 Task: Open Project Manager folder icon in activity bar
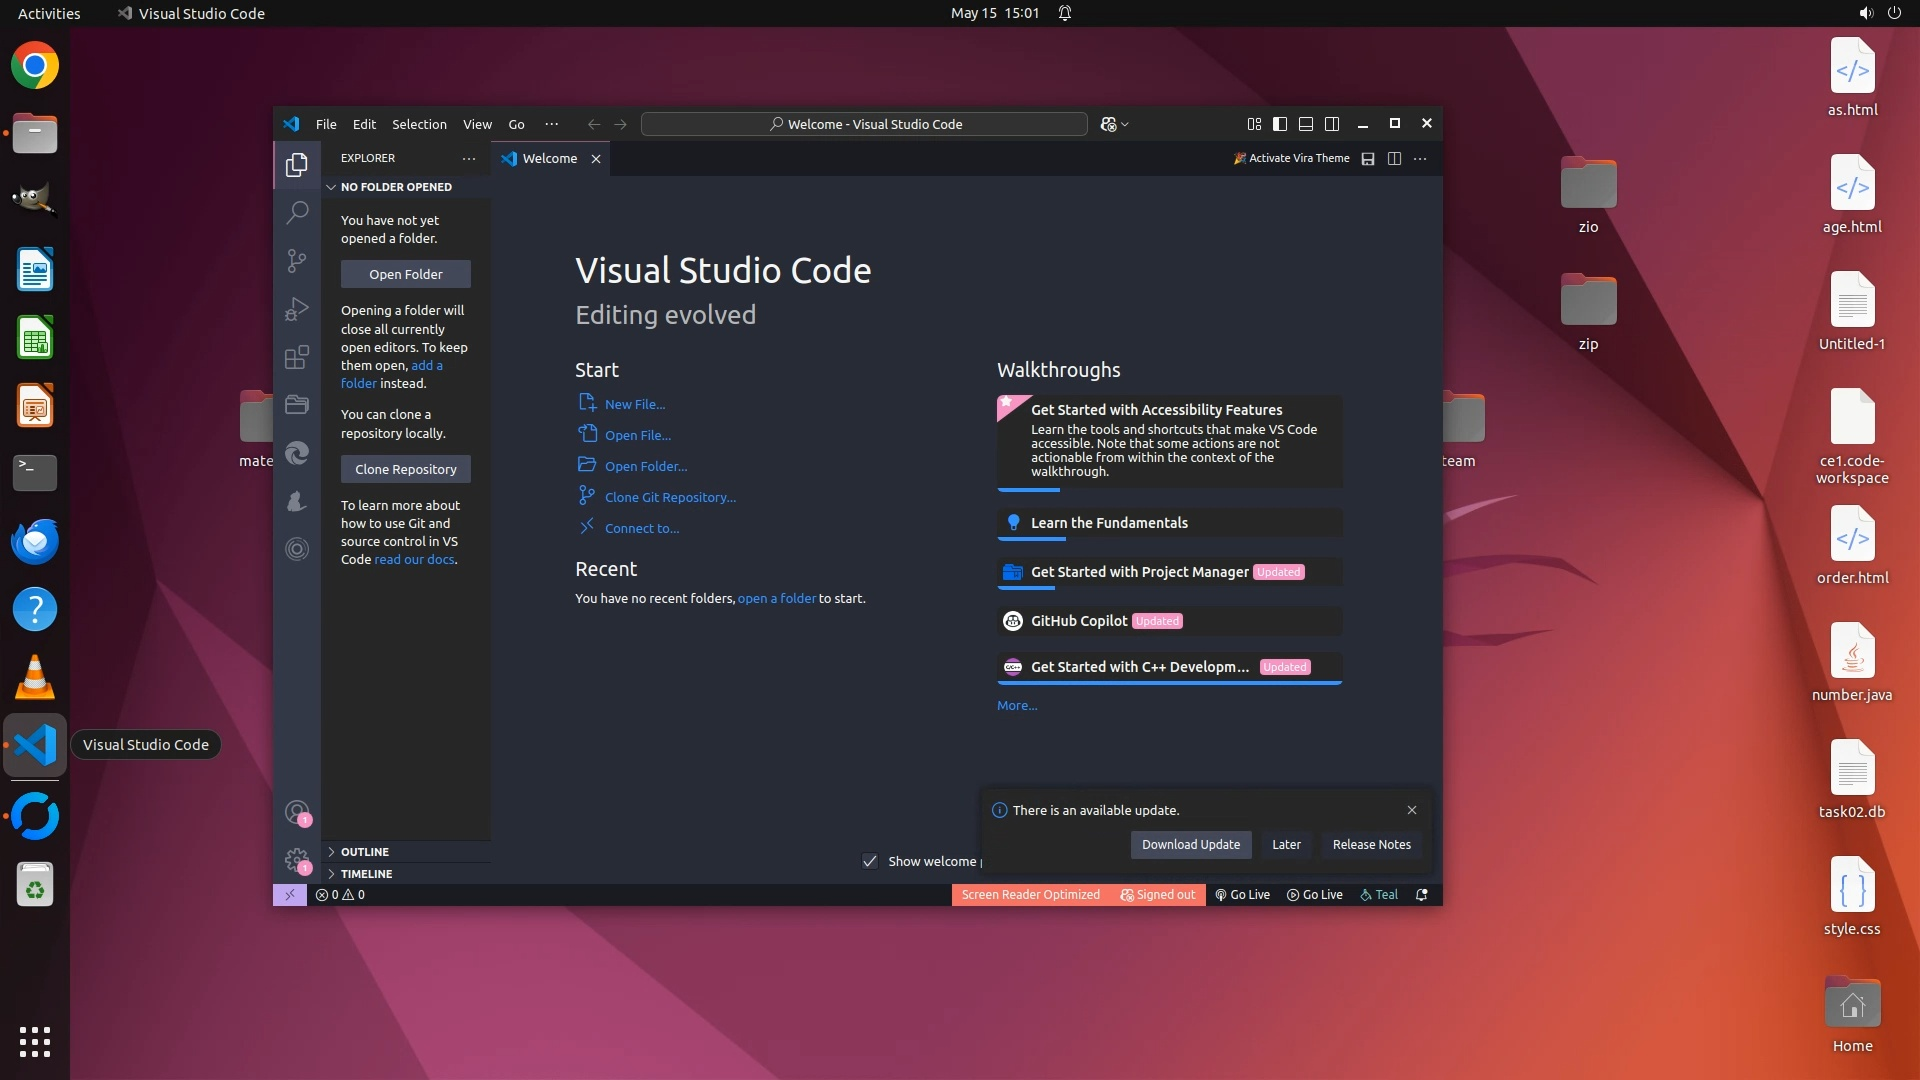point(297,405)
